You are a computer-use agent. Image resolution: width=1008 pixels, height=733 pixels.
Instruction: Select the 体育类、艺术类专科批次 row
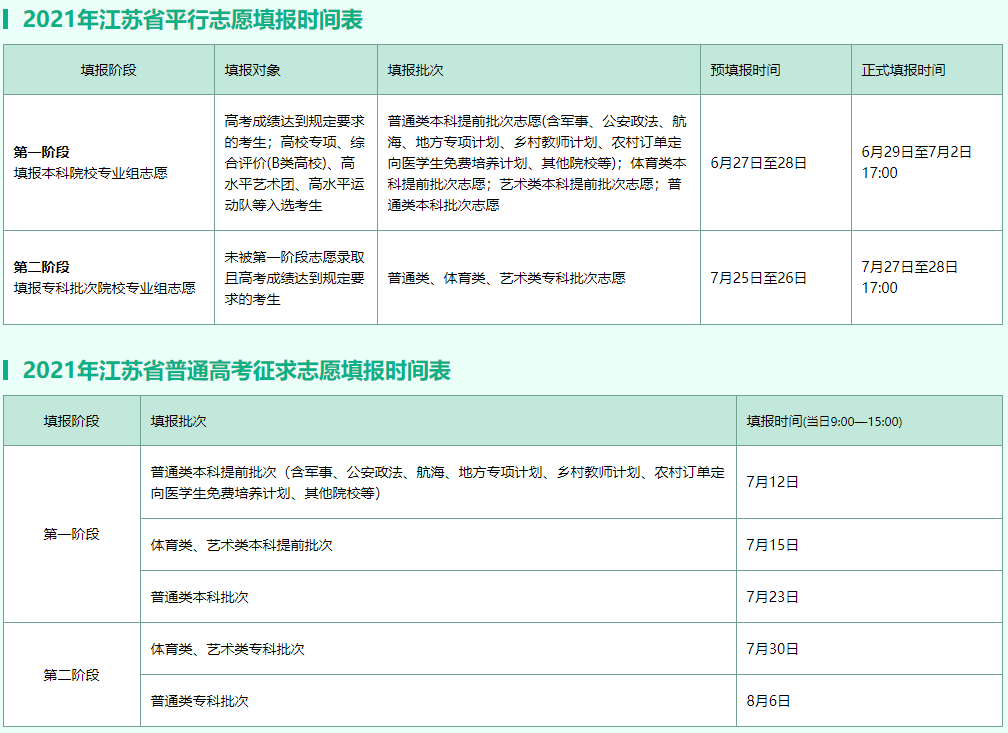click(227, 649)
